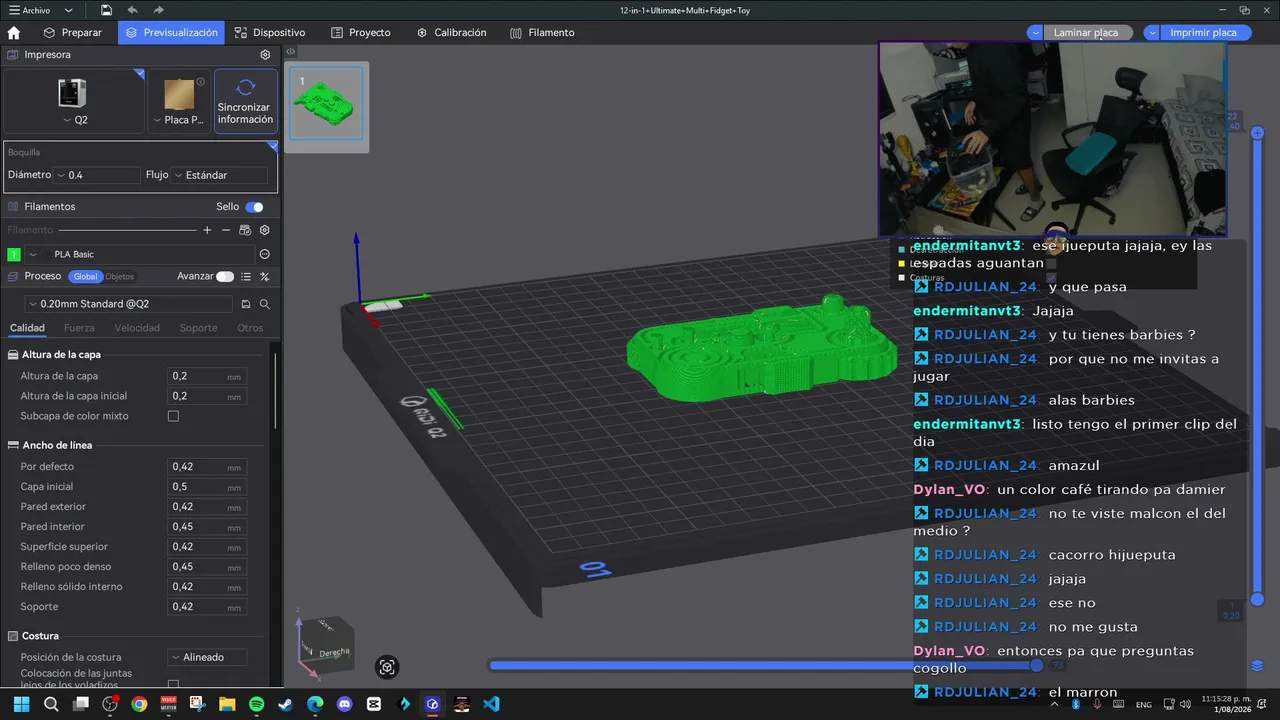Click the Laminar placa button

(x=1086, y=32)
